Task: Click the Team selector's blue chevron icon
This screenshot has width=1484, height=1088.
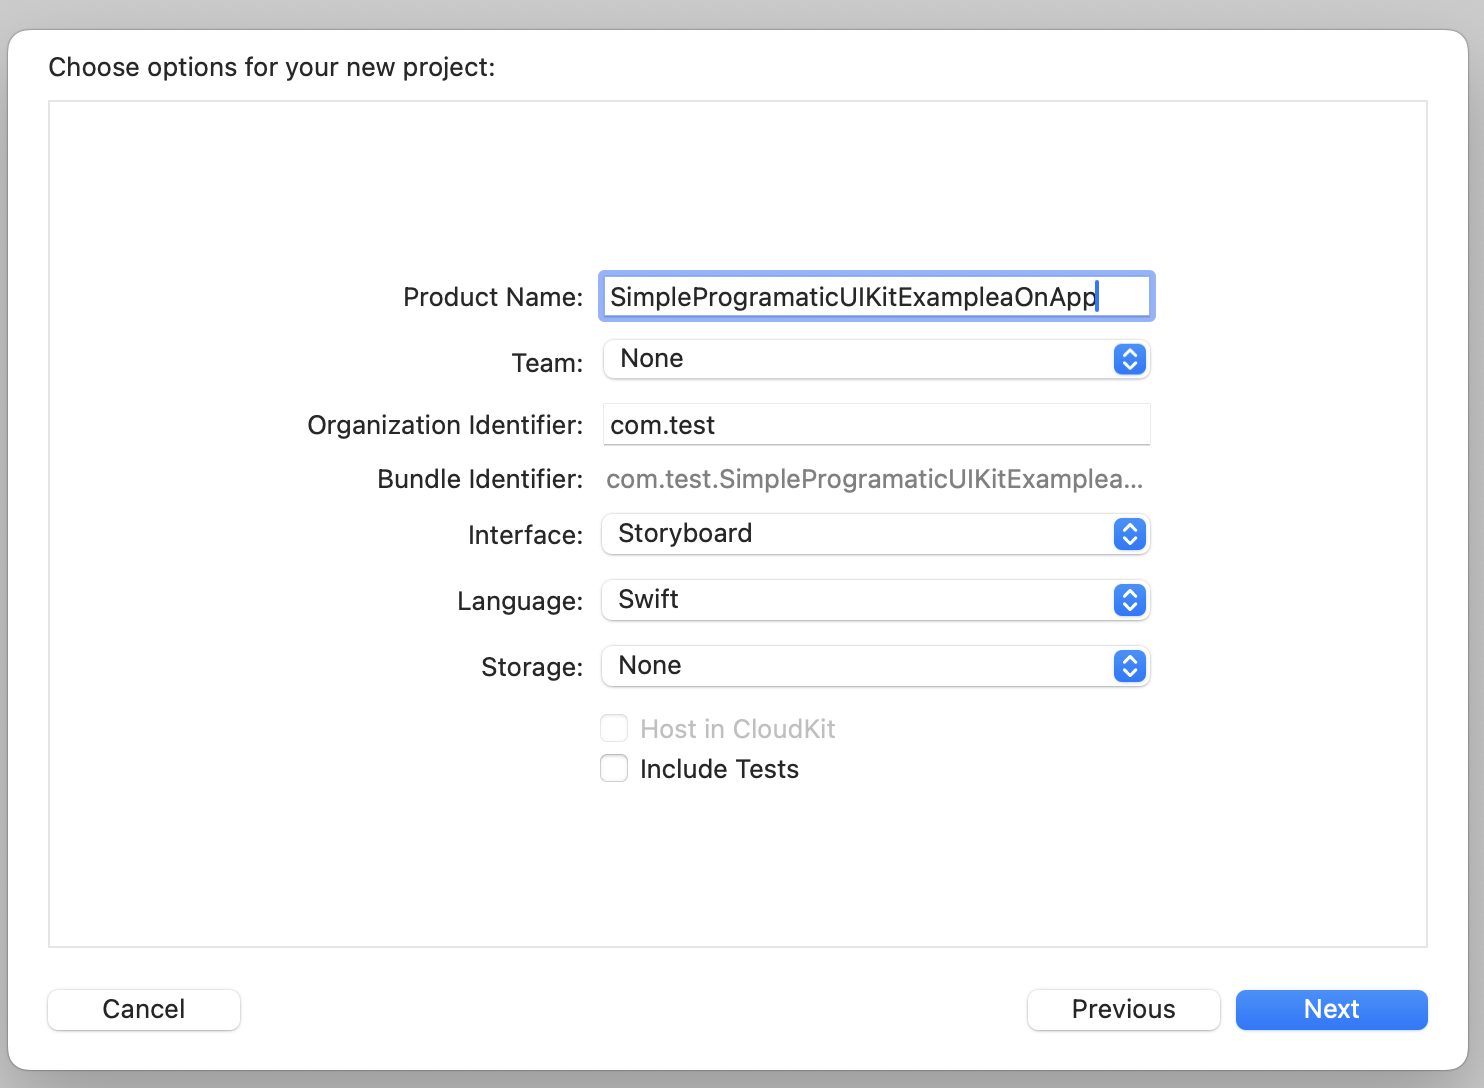Action: pos(1129,359)
